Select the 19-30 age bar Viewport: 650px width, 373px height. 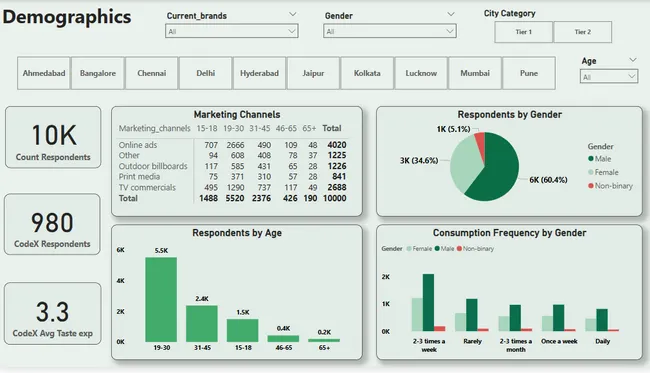(x=161, y=300)
